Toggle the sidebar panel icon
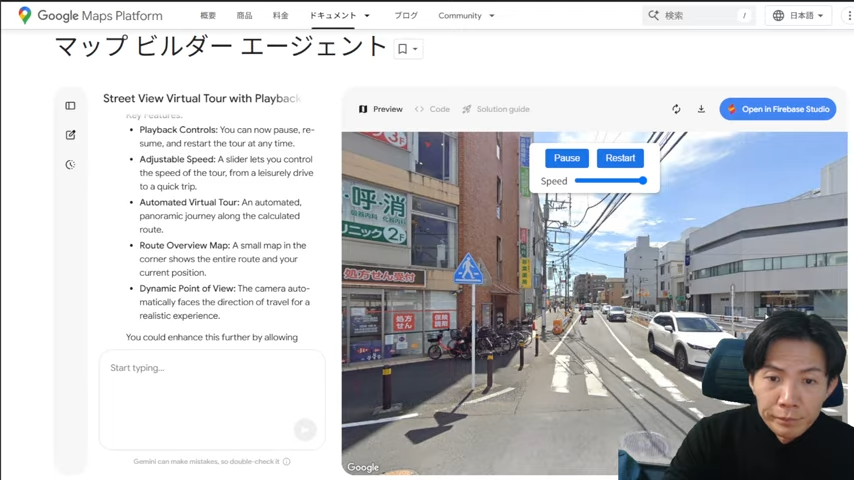 pyautogui.click(x=70, y=106)
